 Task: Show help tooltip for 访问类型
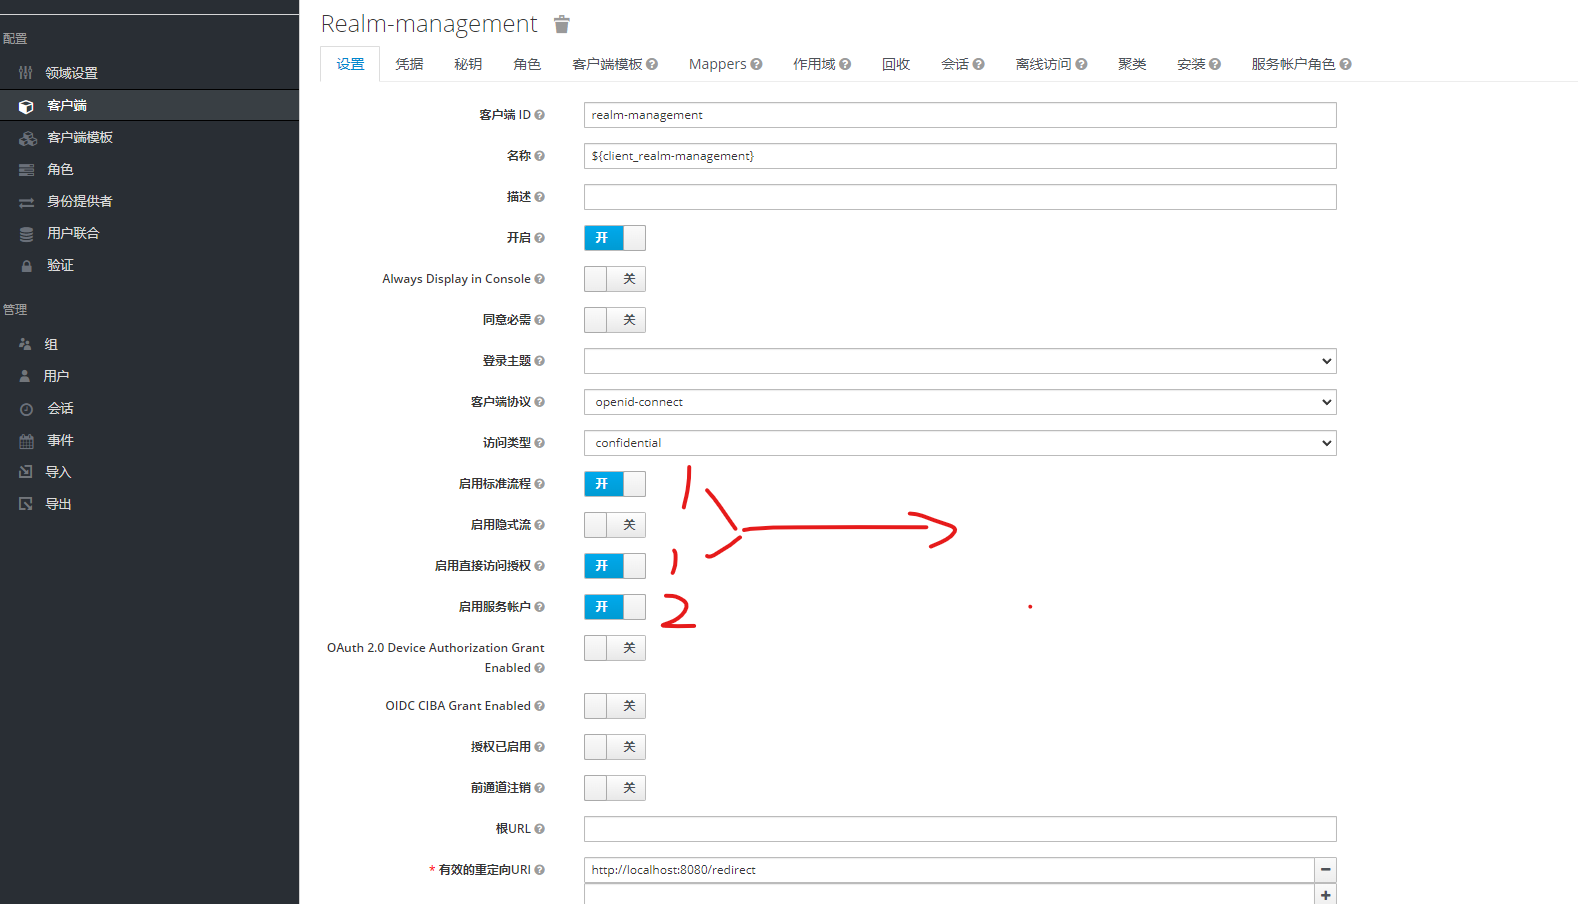pyautogui.click(x=539, y=443)
